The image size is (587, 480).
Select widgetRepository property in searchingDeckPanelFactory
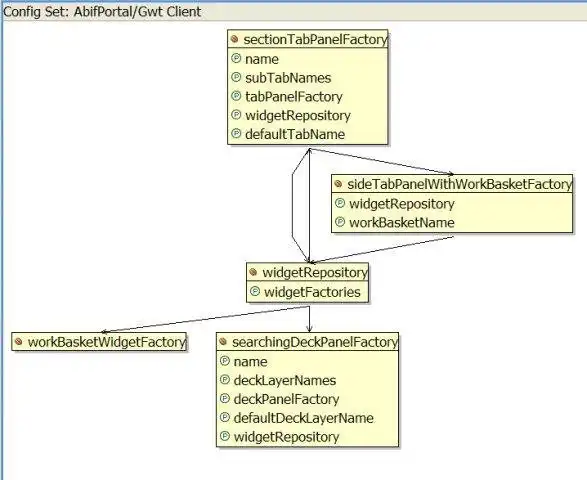pos(286,437)
